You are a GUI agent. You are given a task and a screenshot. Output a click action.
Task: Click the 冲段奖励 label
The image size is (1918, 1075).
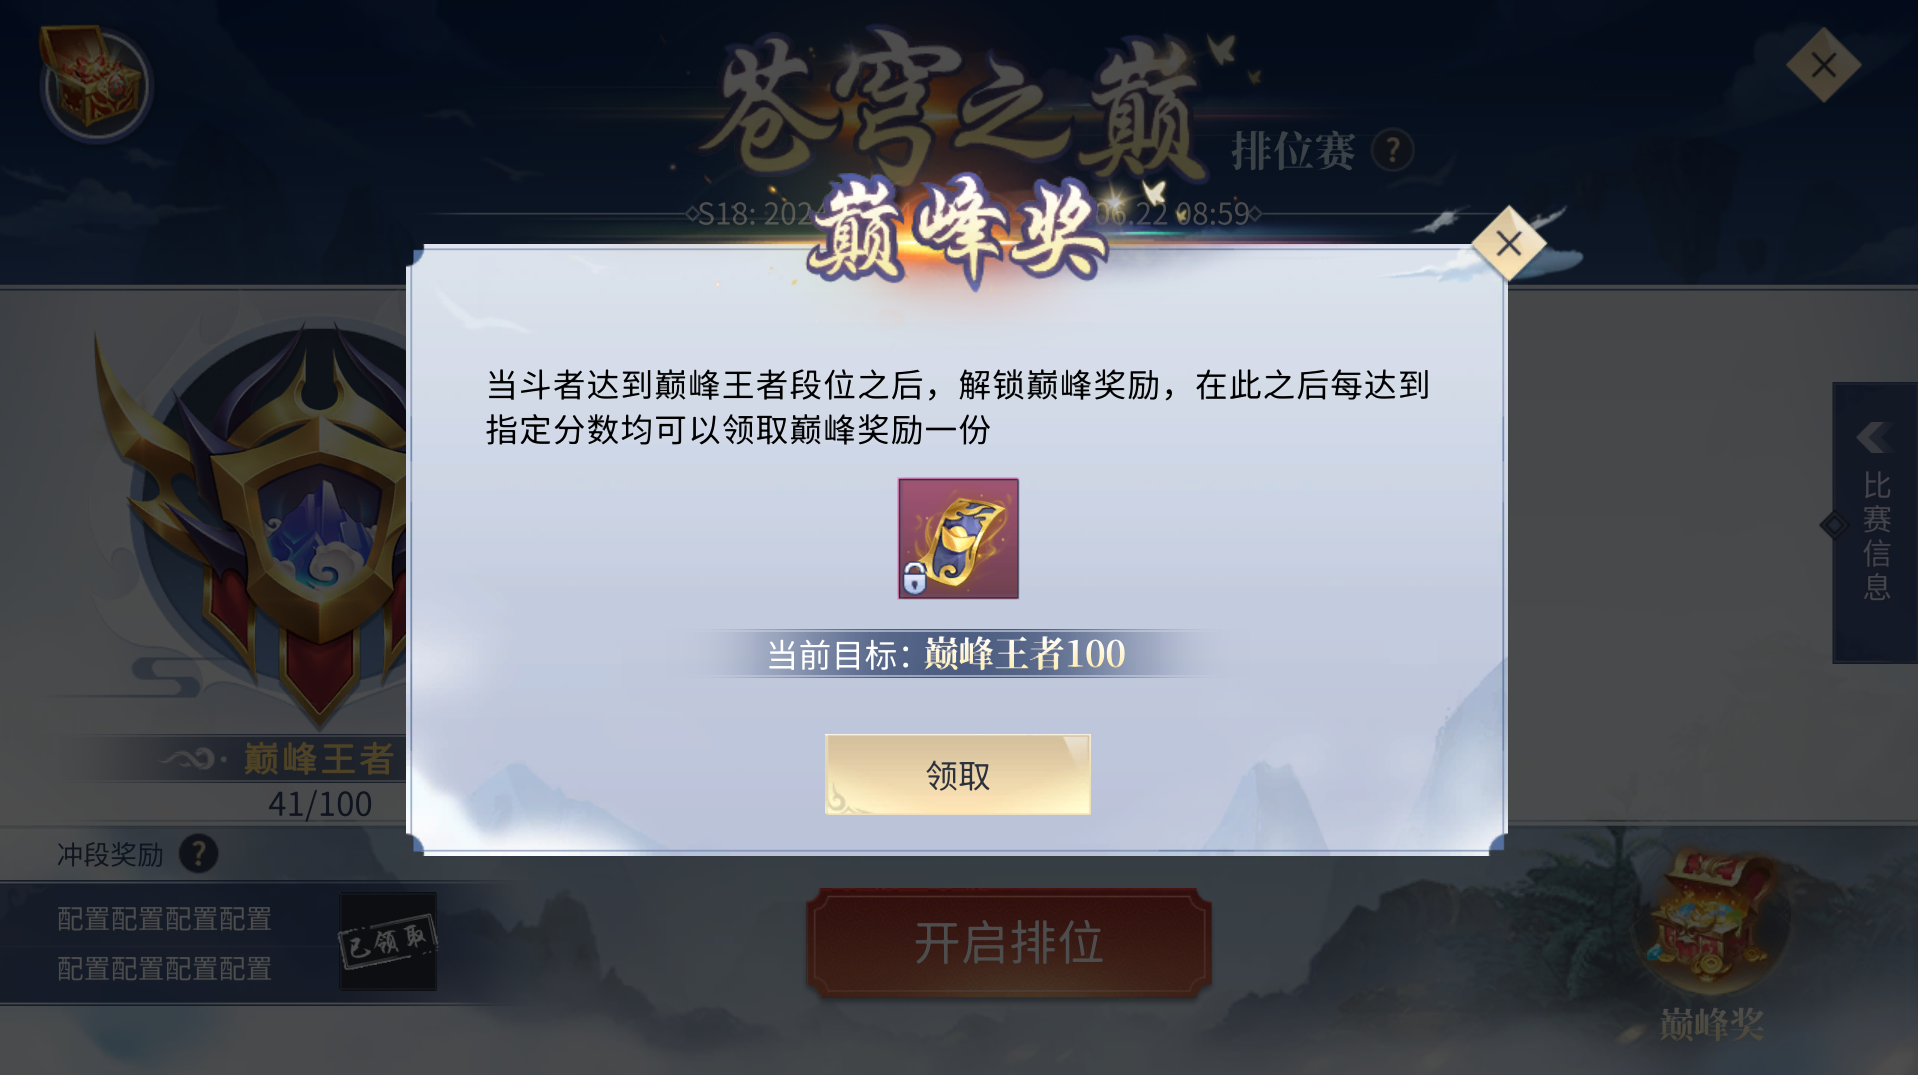coord(110,855)
